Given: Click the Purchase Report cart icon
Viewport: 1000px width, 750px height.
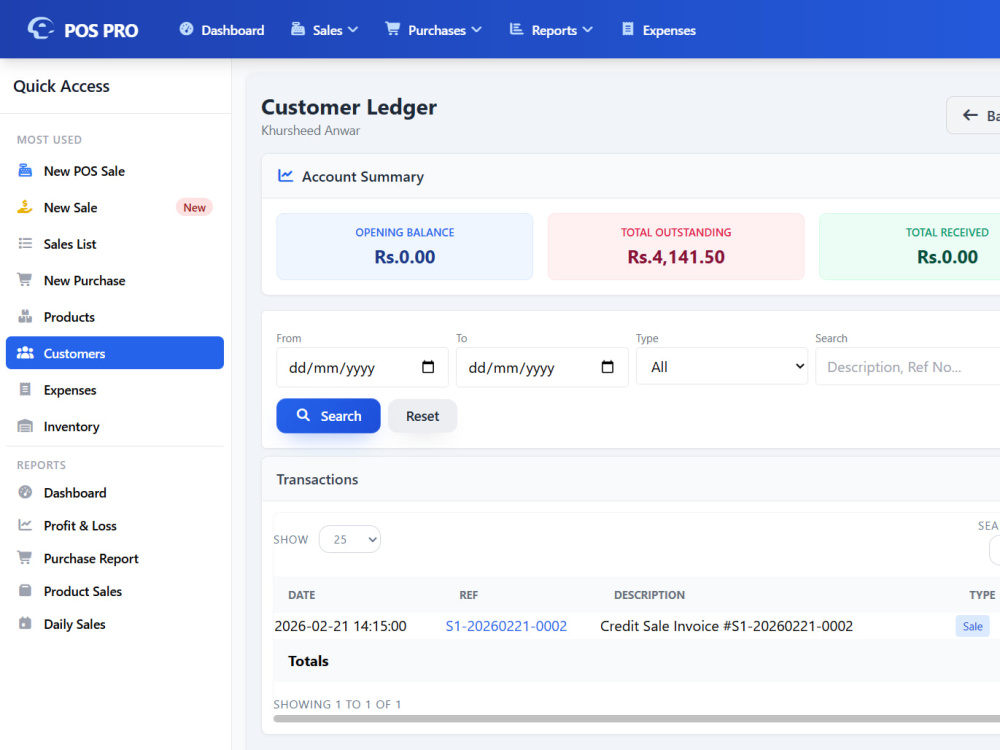Looking at the screenshot, I should pyautogui.click(x=25, y=557).
